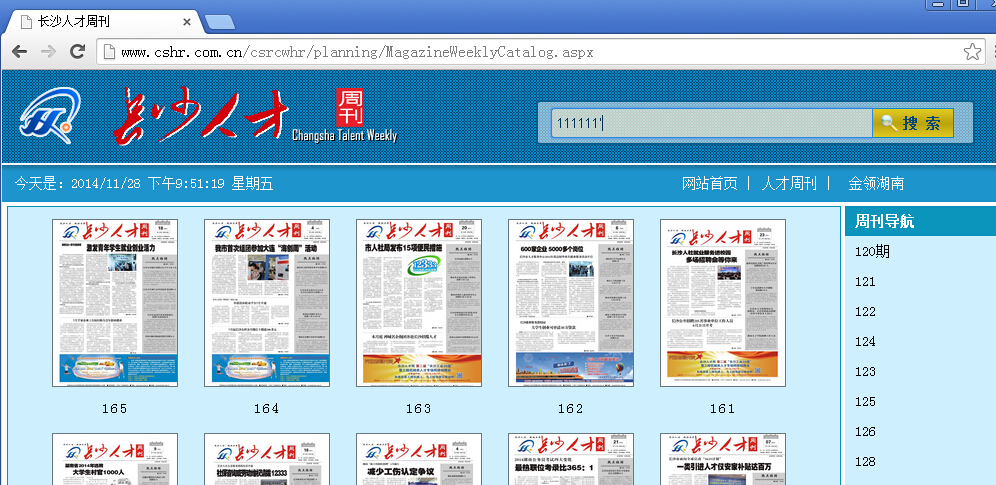Screen dimensions: 996x485
Task: Click the browser back arrow
Action: pos(20,51)
